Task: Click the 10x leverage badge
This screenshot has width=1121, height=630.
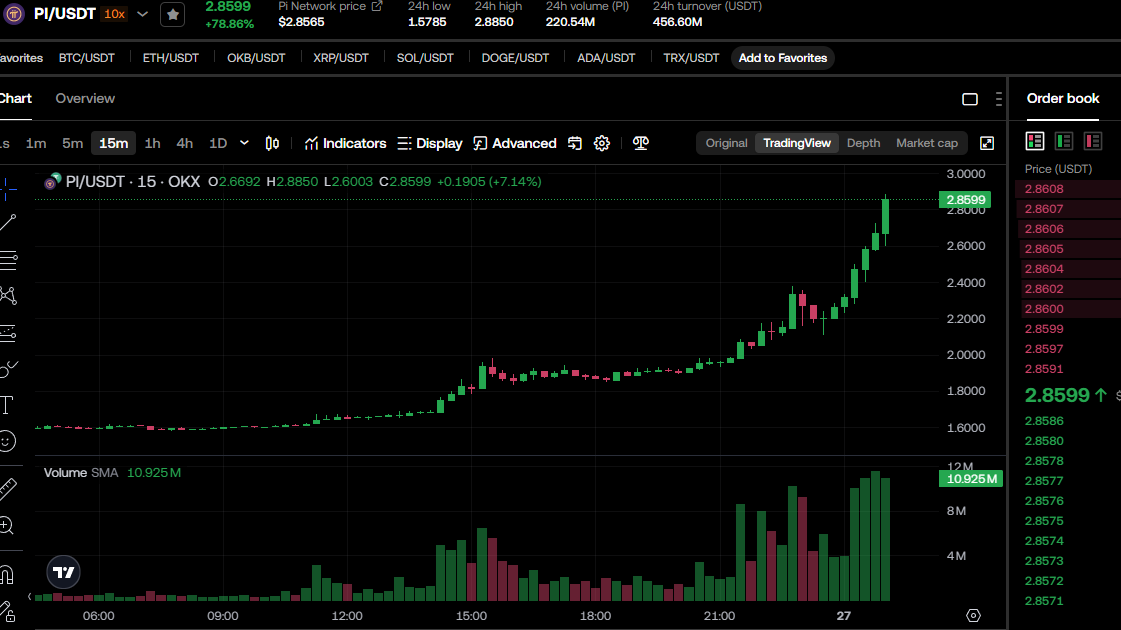Action: point(114,14)
